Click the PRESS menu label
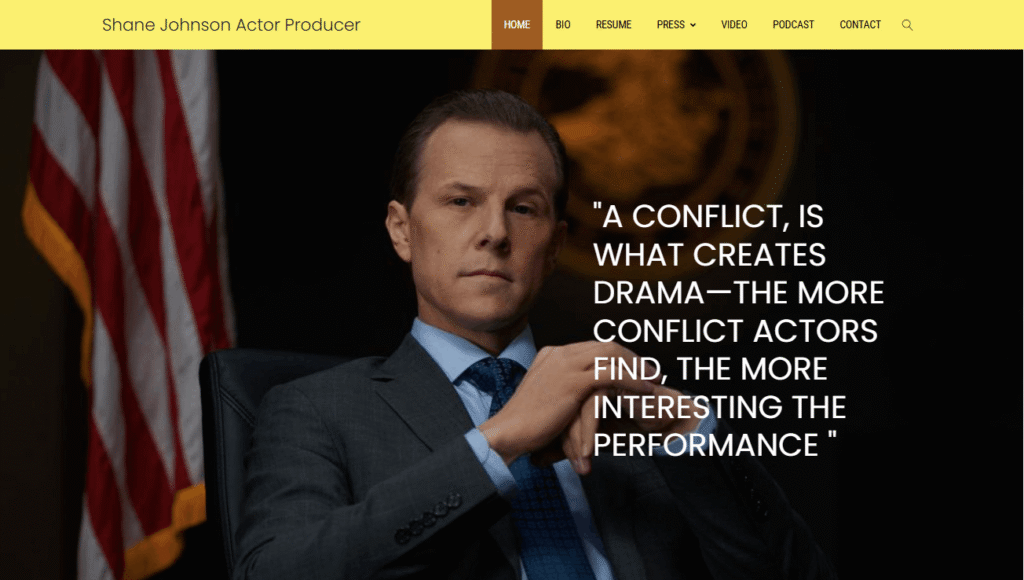1024x580 pixels. click(x=671, y=25)
